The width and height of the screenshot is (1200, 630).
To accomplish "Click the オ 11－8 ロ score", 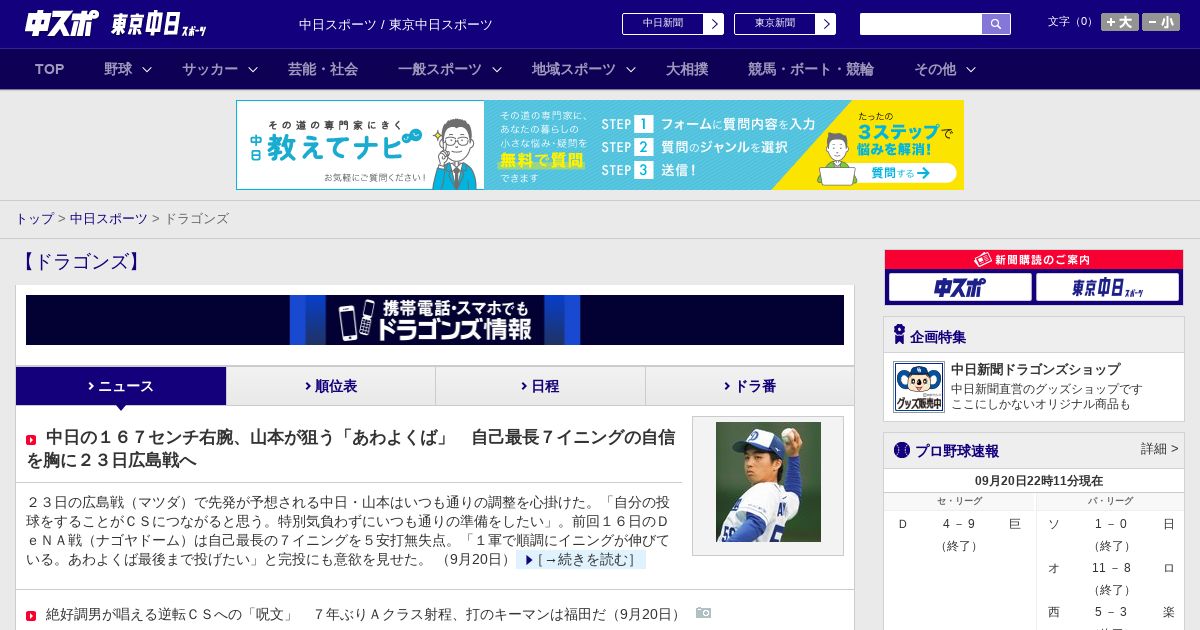I will click(1111, 568).
